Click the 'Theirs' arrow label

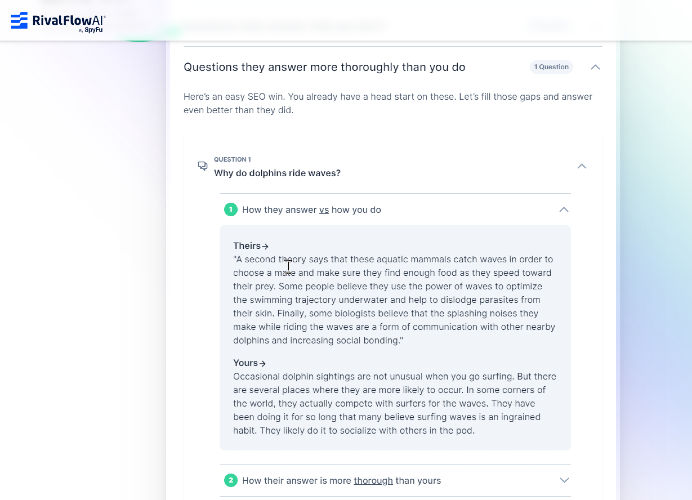(251, 246)
